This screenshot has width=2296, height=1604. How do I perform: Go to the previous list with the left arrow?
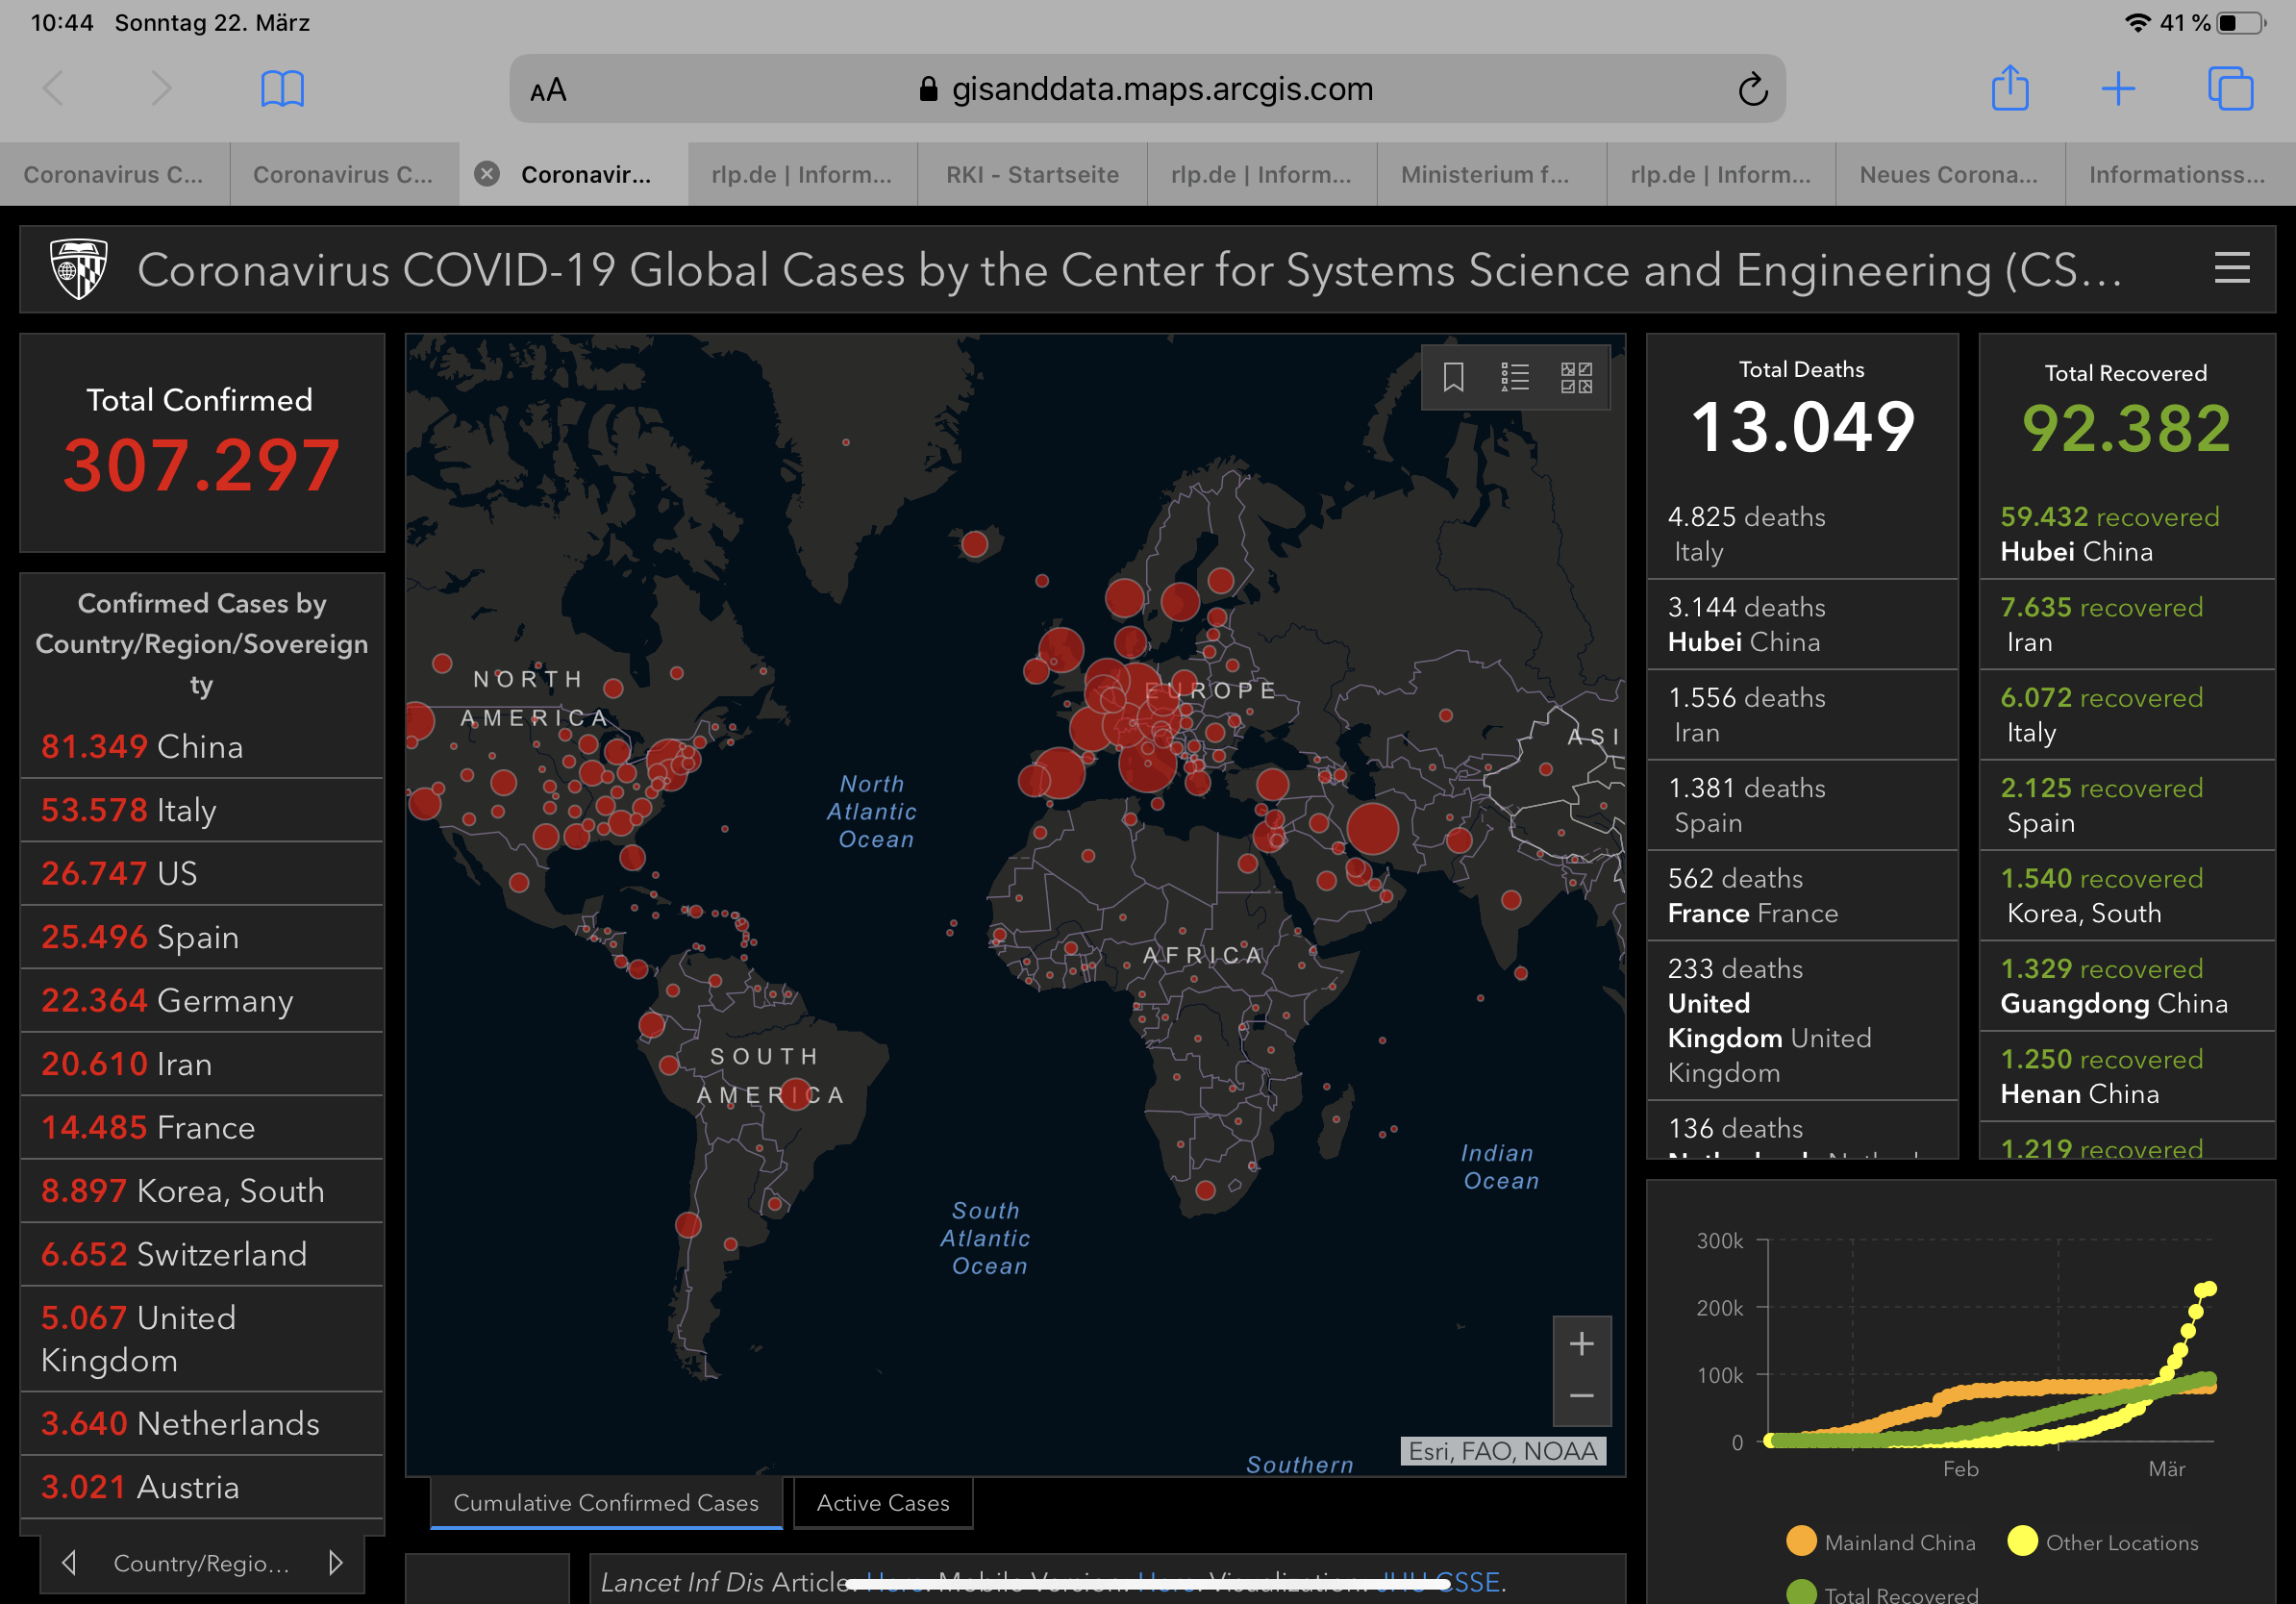pos(69,1562)
